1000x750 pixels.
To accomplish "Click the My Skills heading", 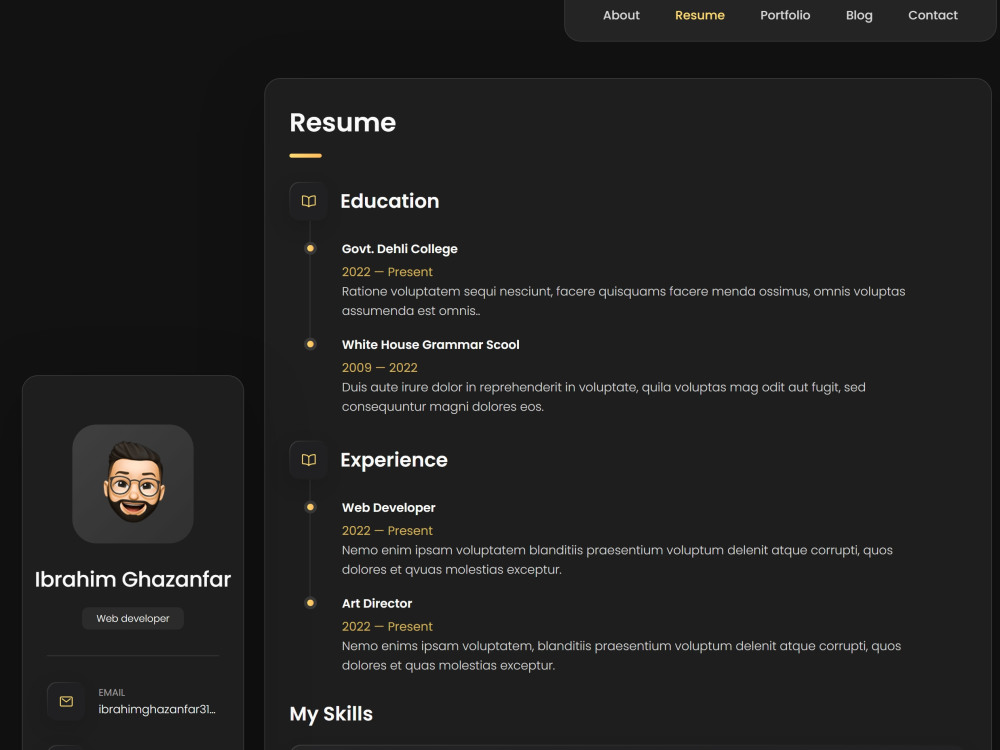I will click(x=331, y=714).
